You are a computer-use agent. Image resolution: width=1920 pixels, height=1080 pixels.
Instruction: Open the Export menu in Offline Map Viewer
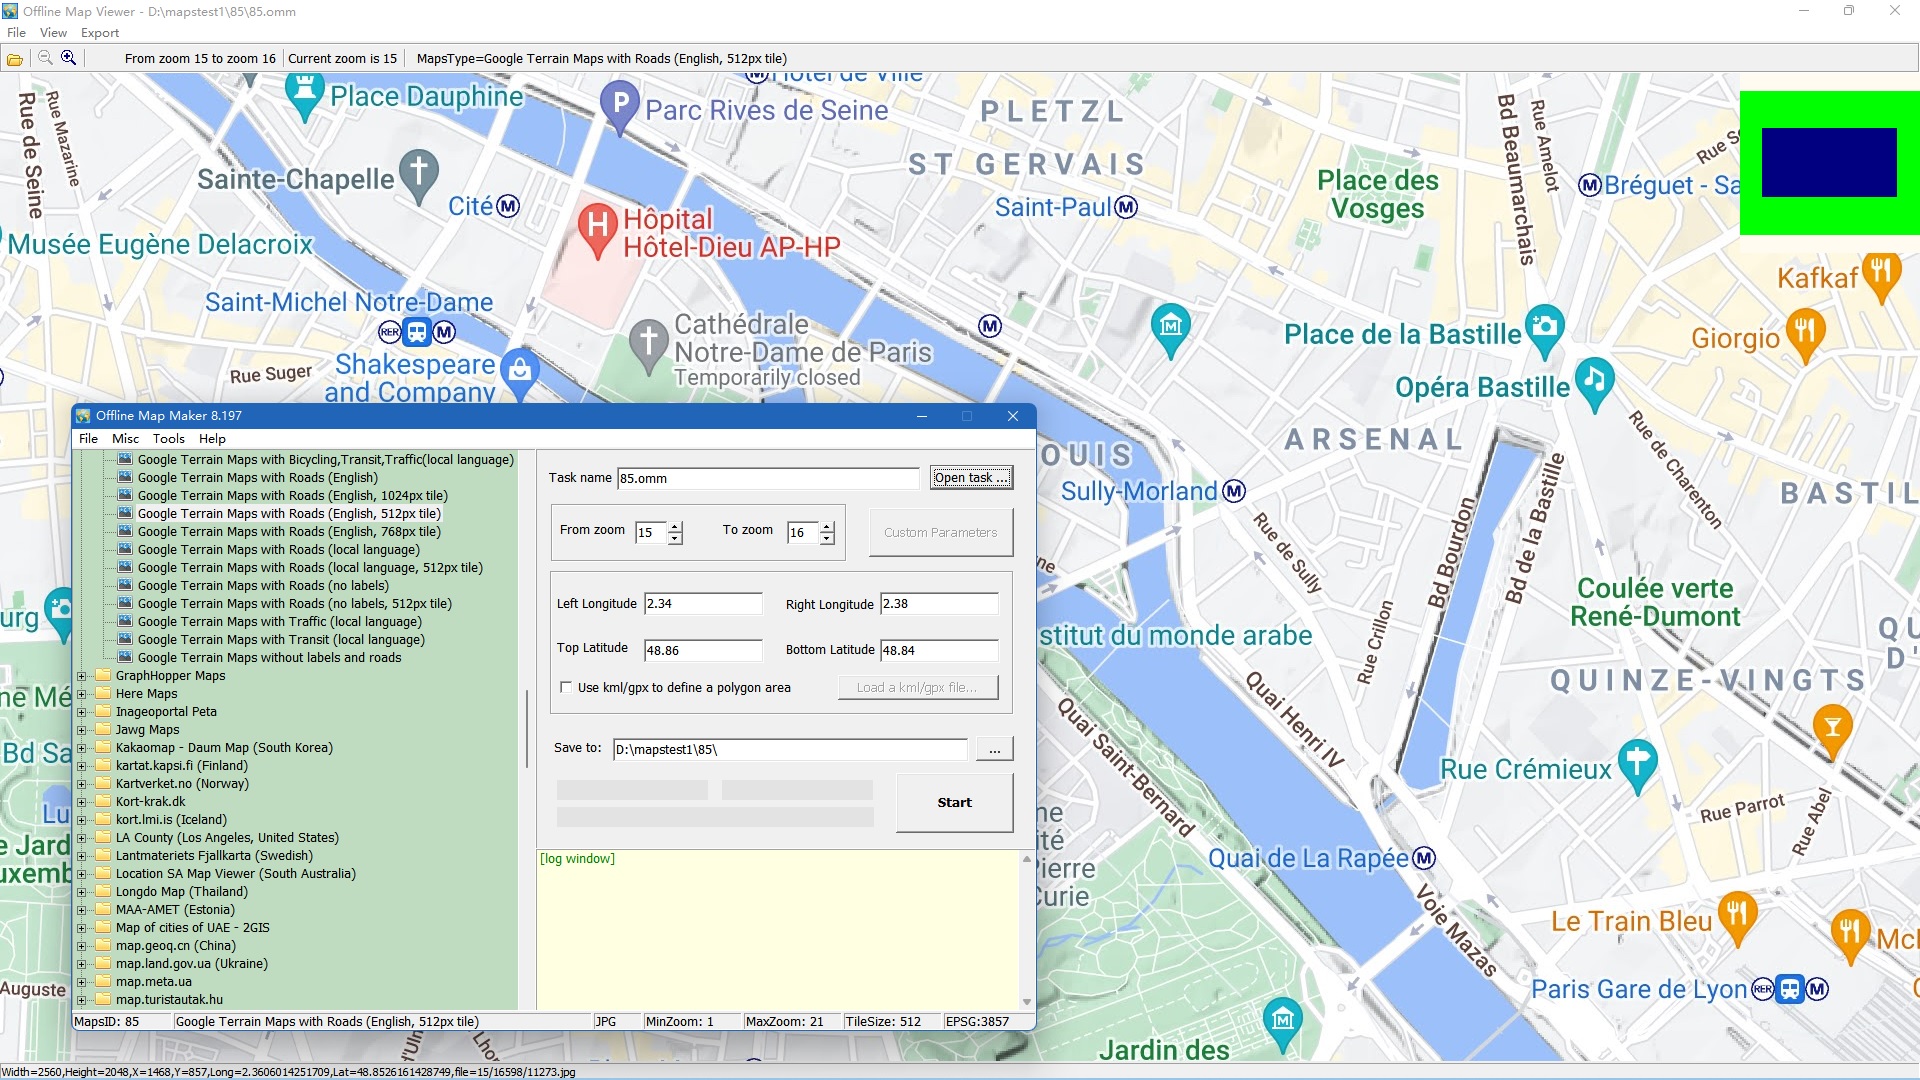[x=100, y=32]
